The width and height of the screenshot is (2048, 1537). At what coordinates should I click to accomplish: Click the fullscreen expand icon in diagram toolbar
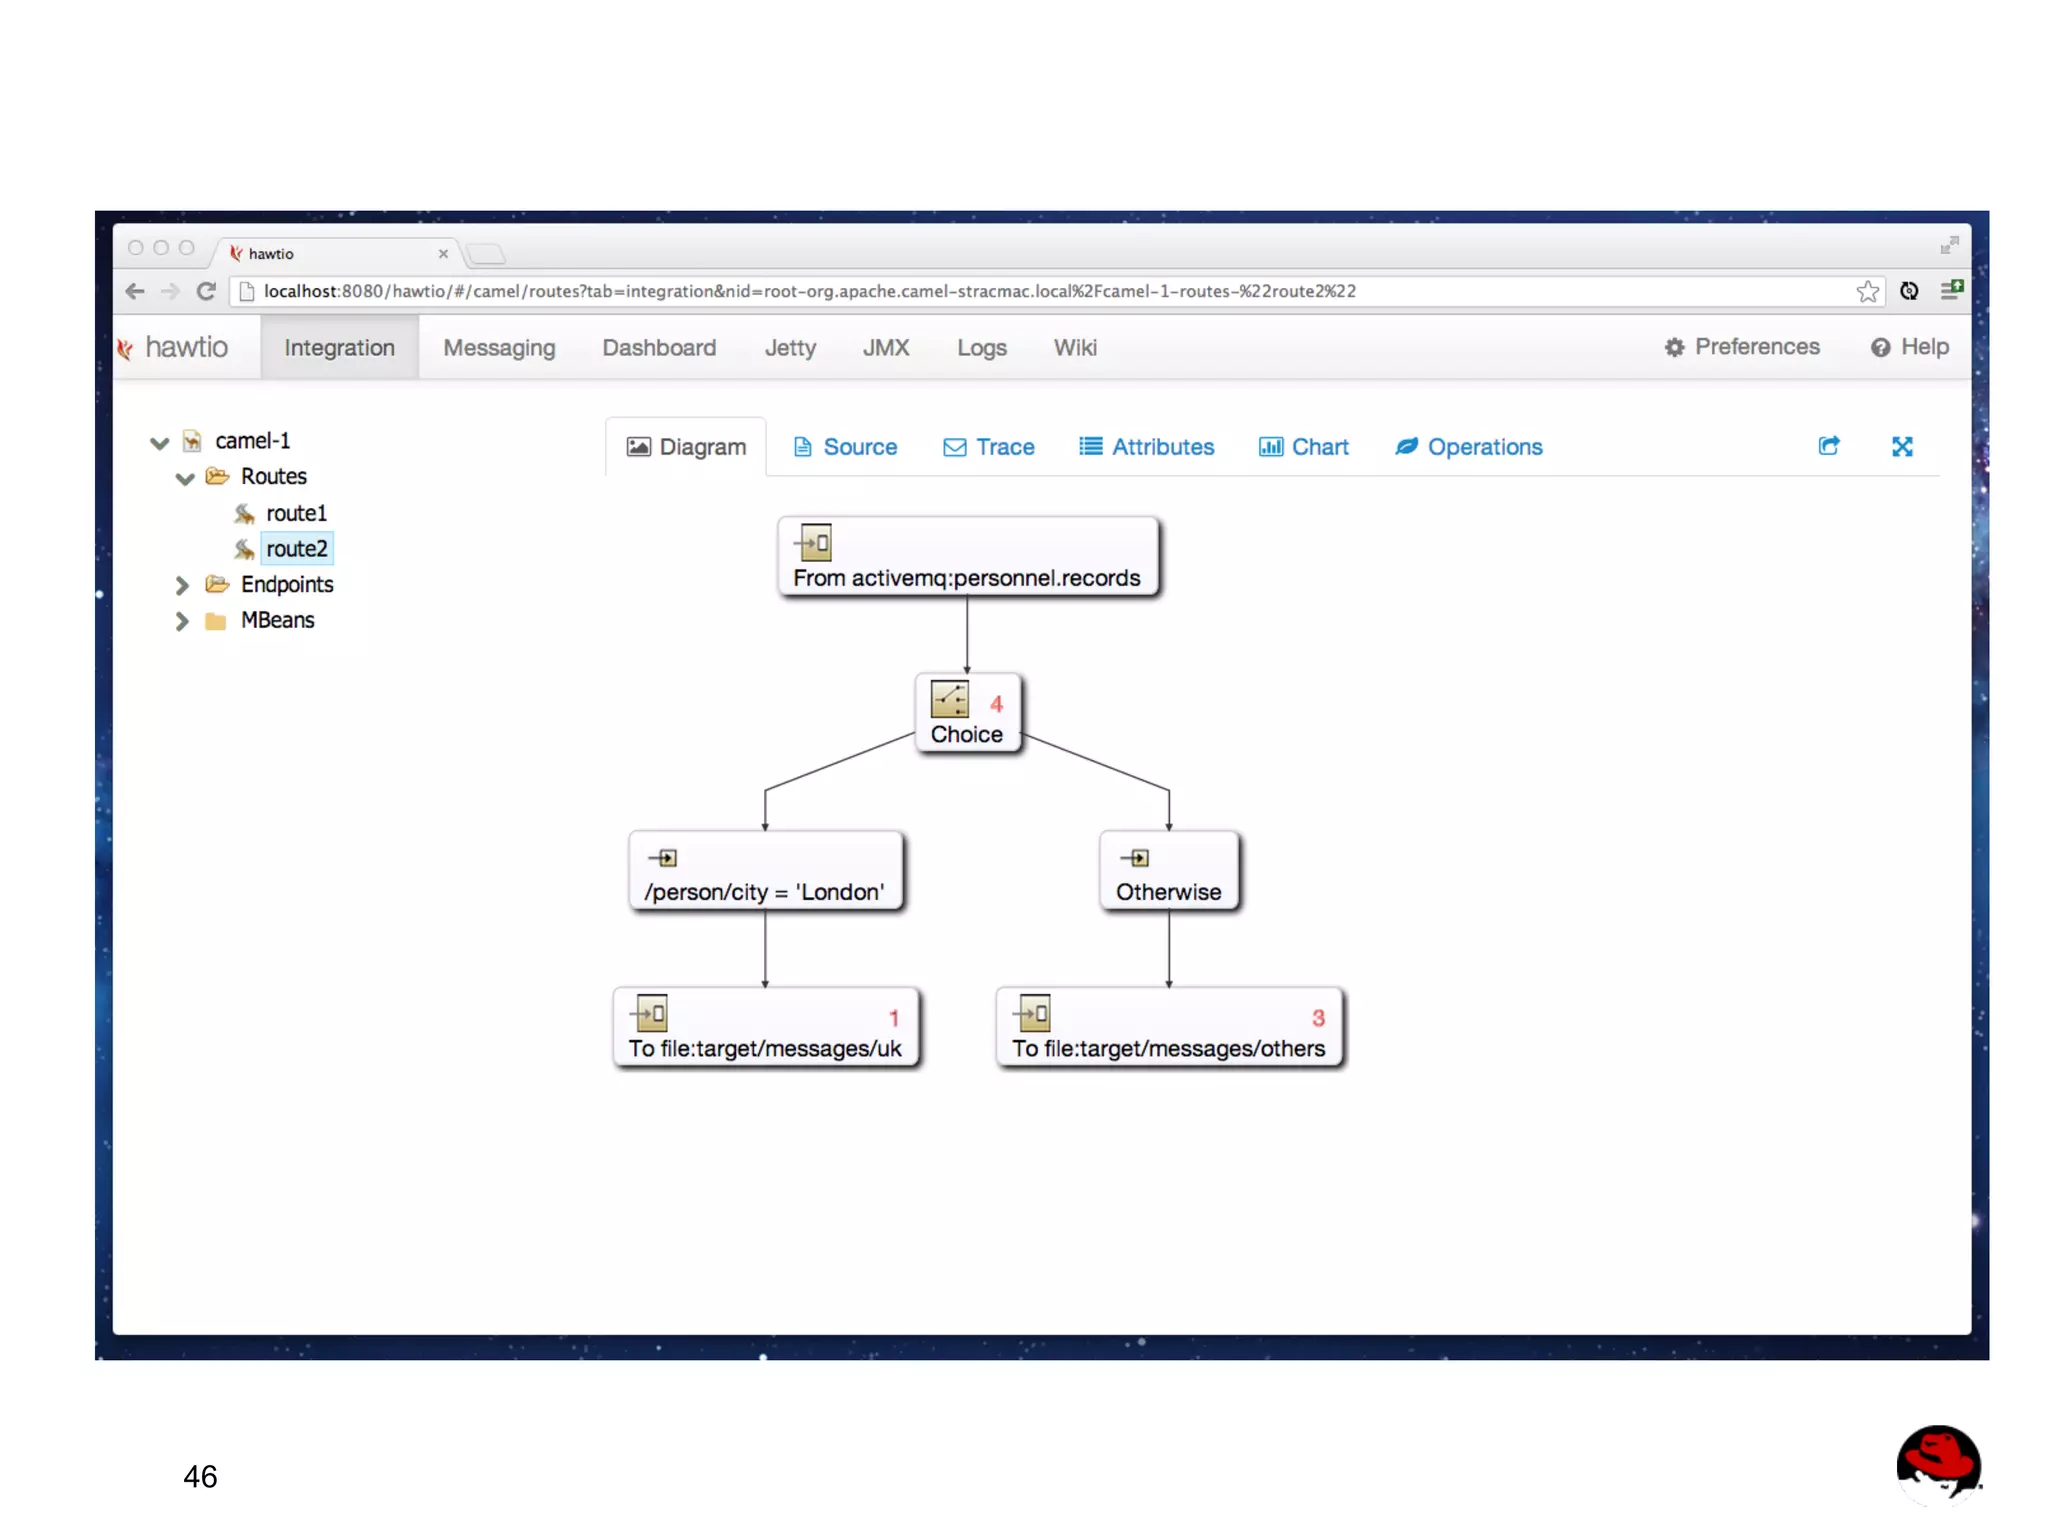coord(1901,447)
